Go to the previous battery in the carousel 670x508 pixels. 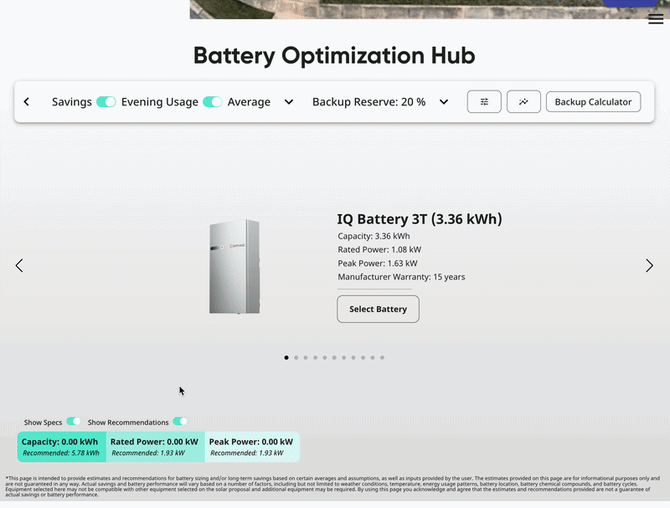(x=19, y=265)
